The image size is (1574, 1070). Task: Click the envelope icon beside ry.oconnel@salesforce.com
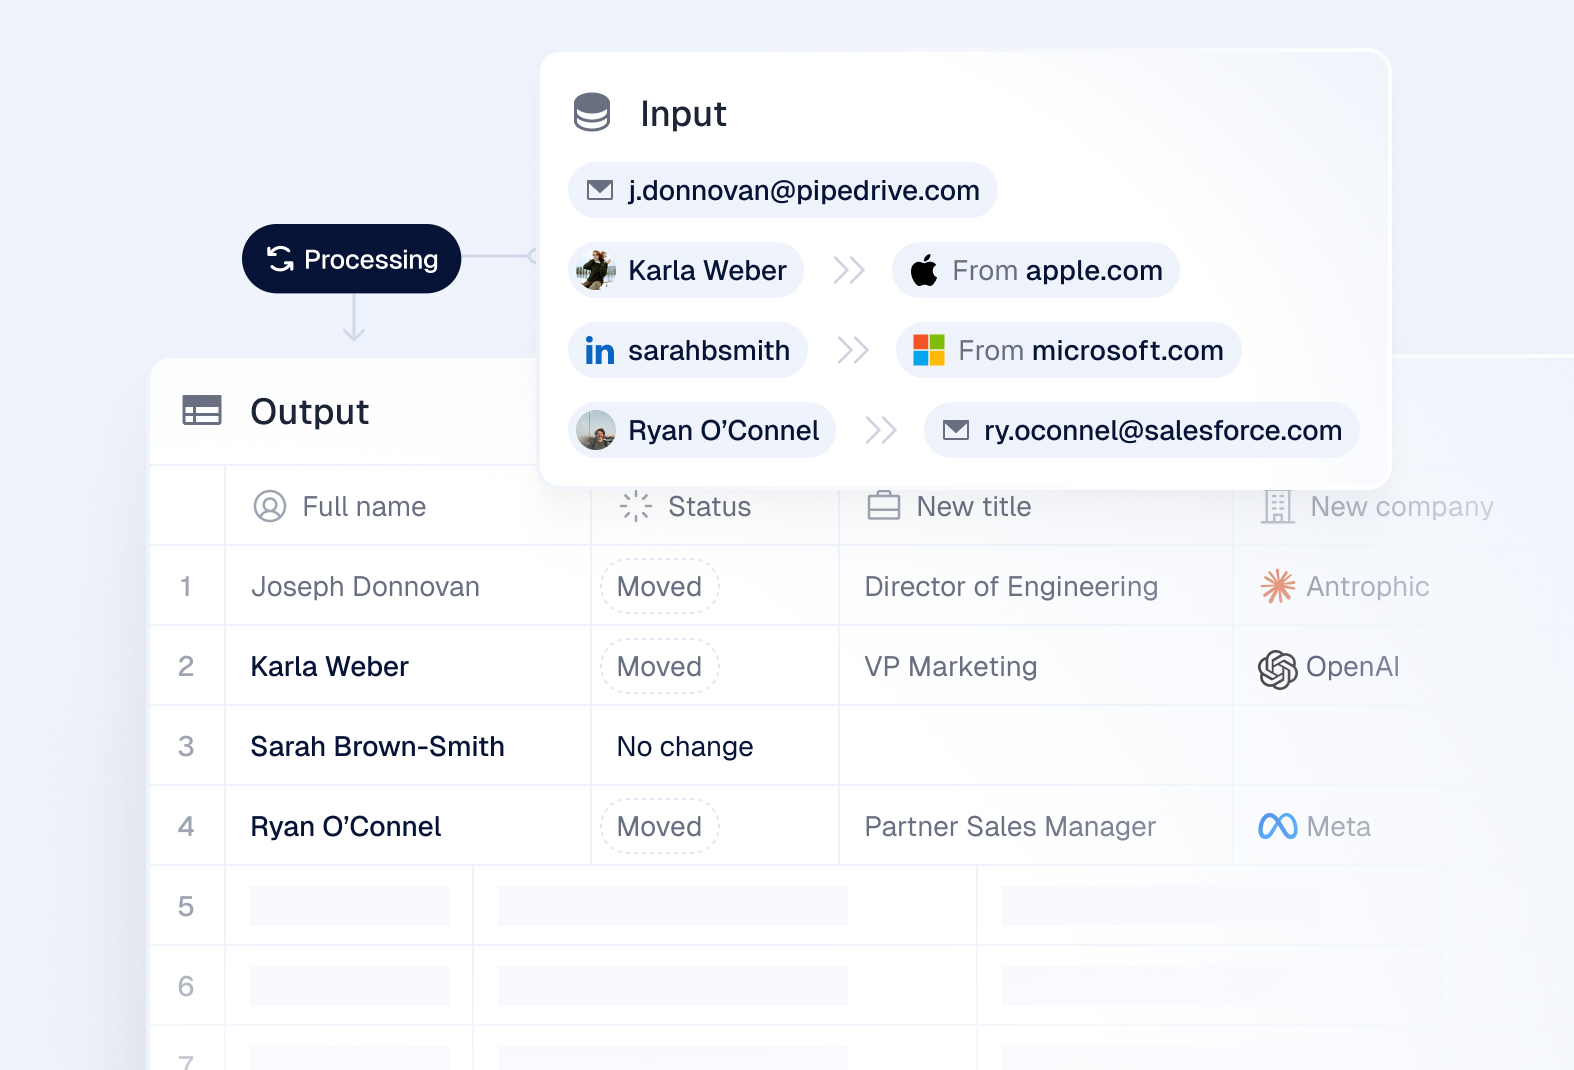click(x=956, y=430)
